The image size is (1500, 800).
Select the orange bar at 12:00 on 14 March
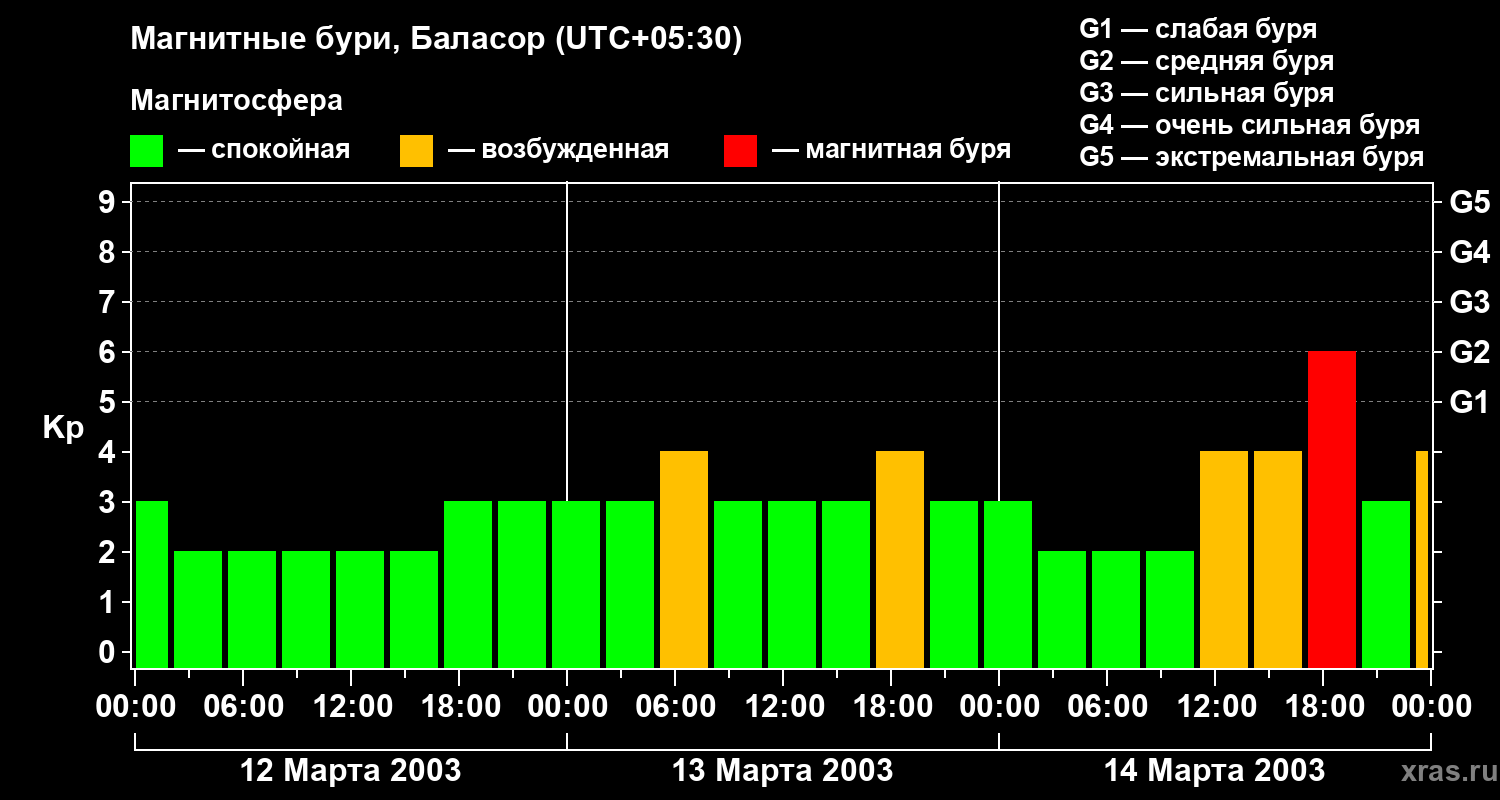[1224, 560]
